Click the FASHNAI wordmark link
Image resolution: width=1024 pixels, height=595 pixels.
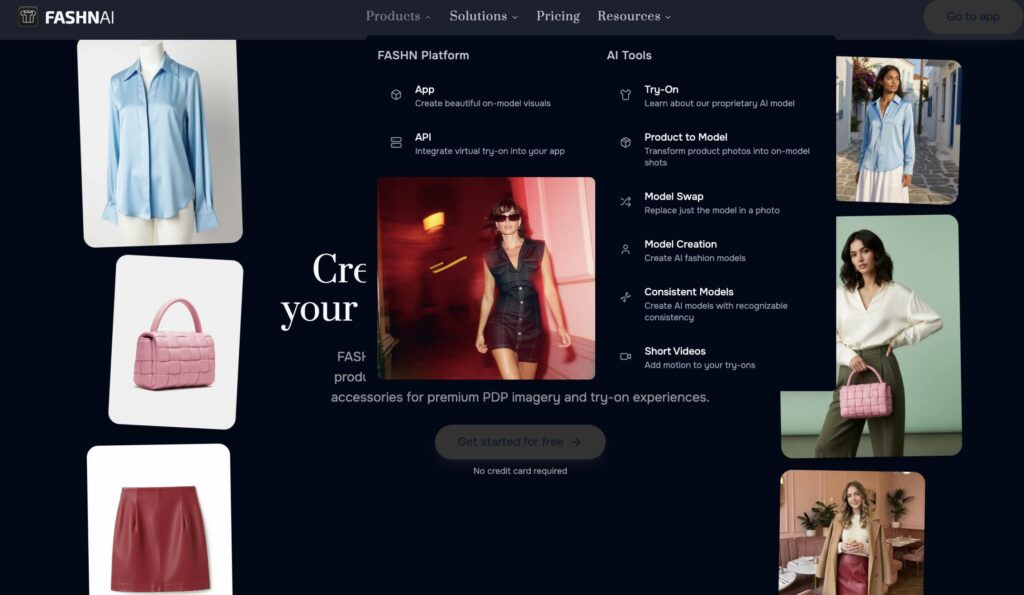click(x=79, y=17)
